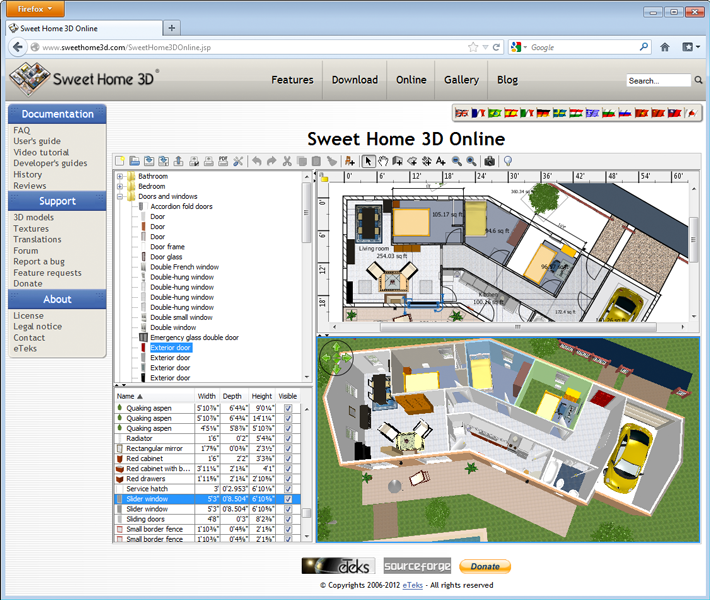Click the Cut scissors icon
This screenshot has height=600, width=710.
tap(287, 161)
